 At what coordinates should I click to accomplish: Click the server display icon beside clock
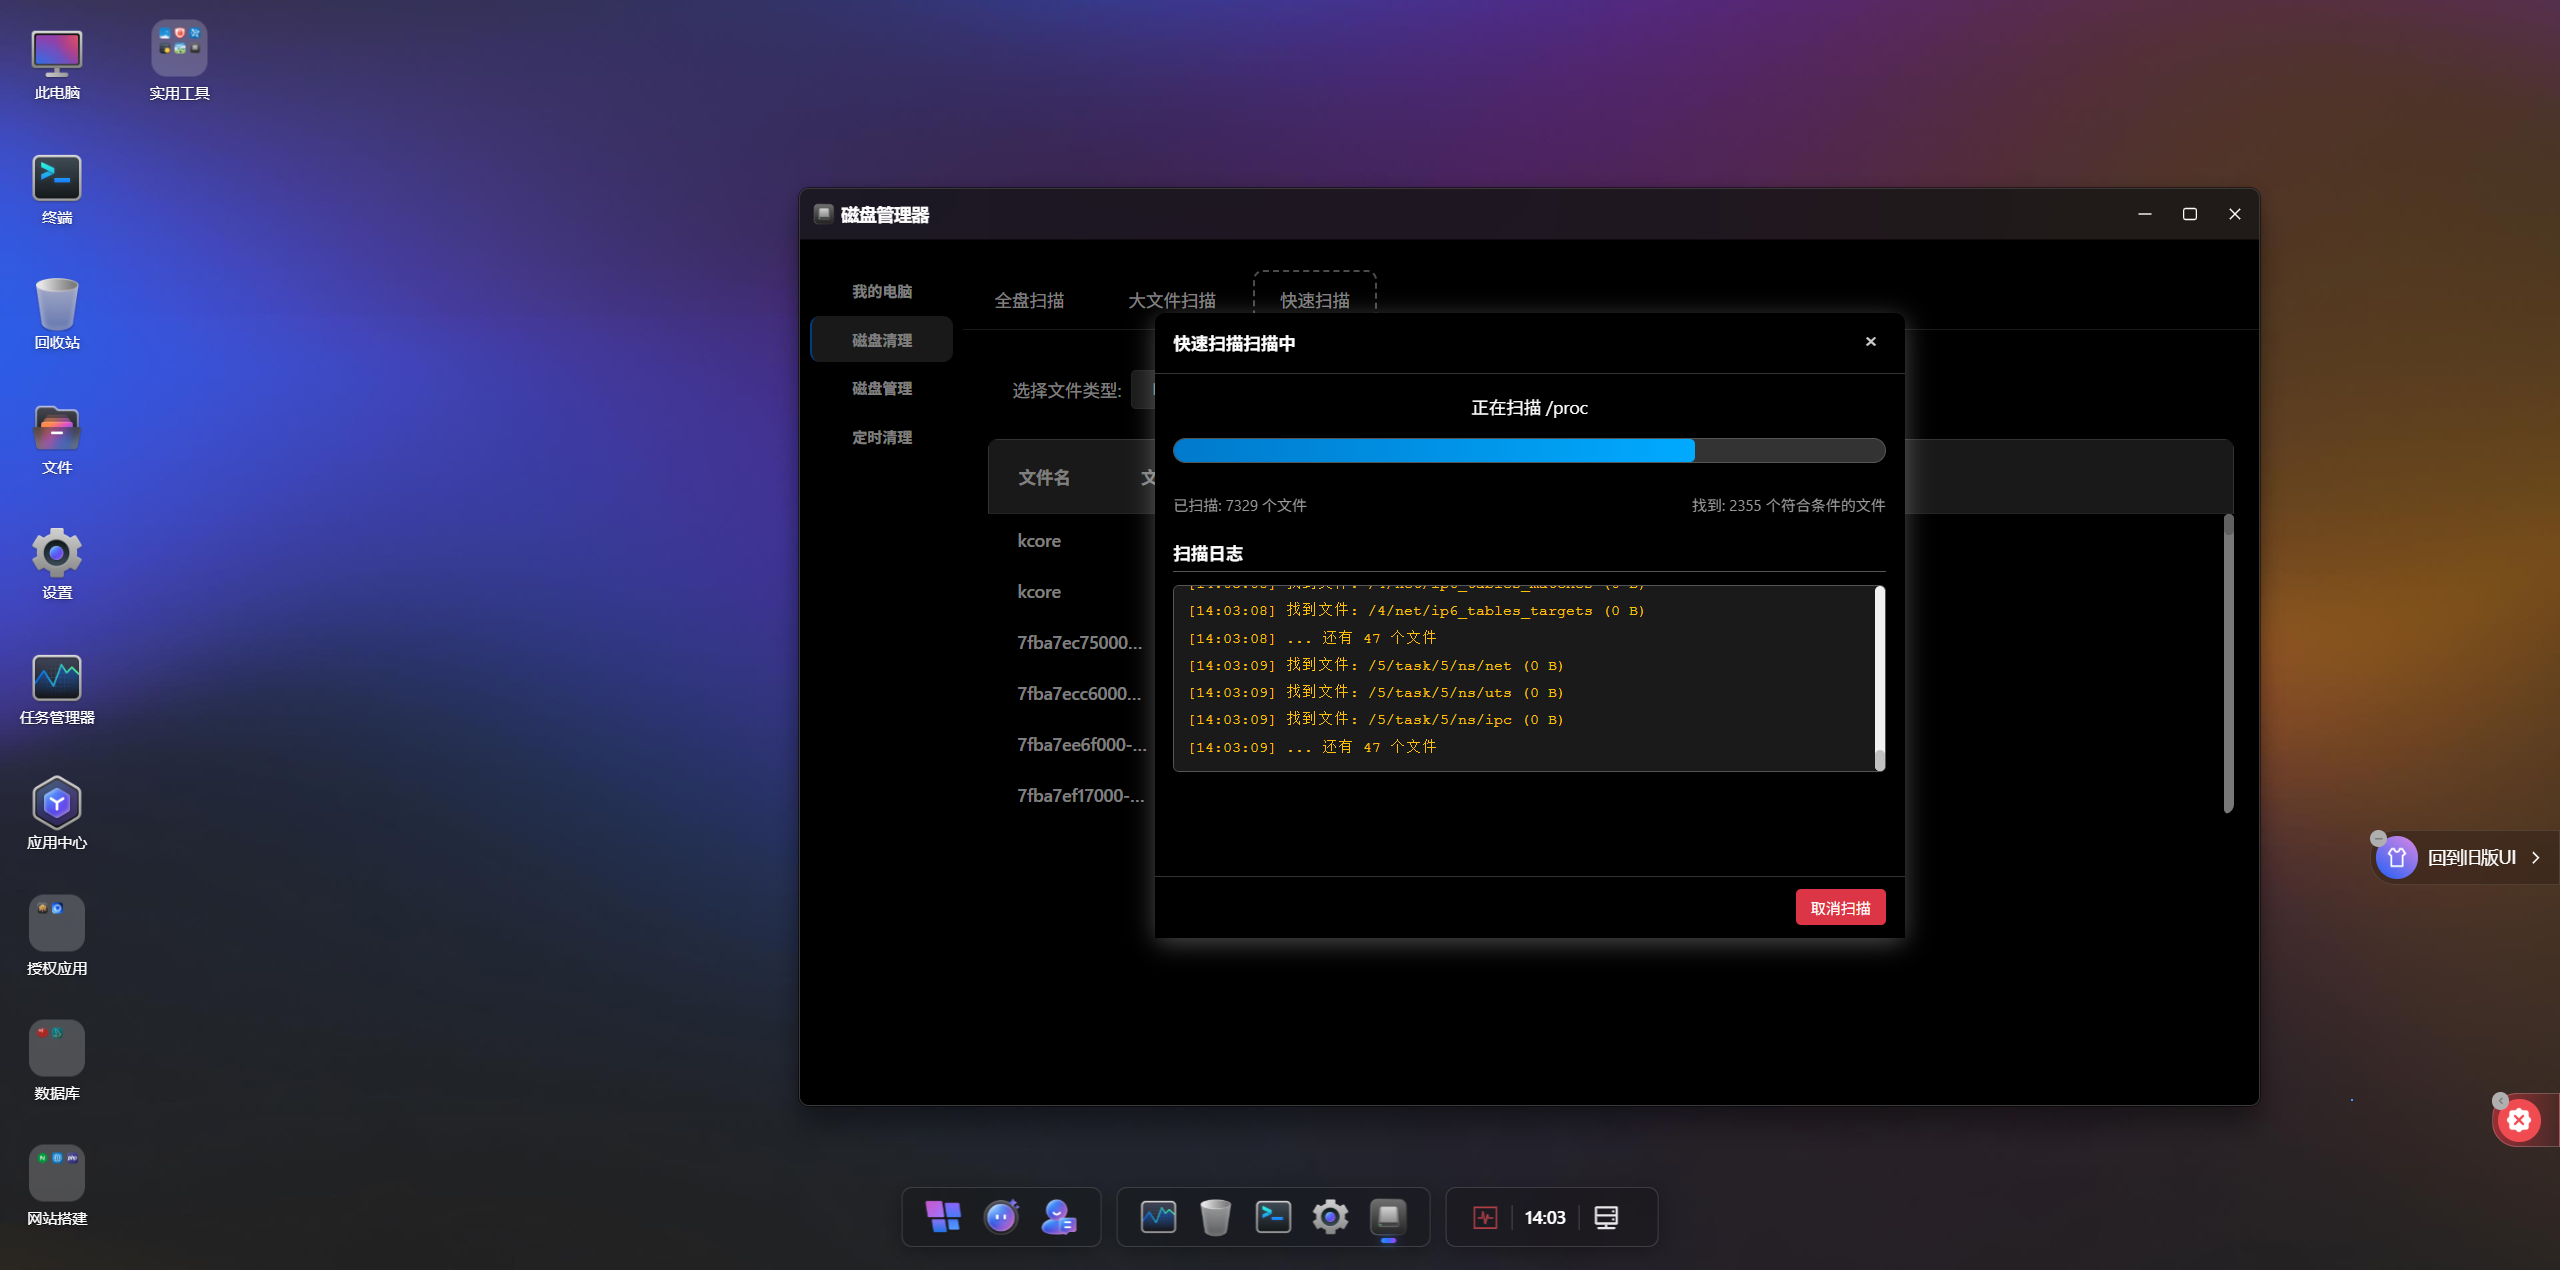click(x=1606, y=1217)
